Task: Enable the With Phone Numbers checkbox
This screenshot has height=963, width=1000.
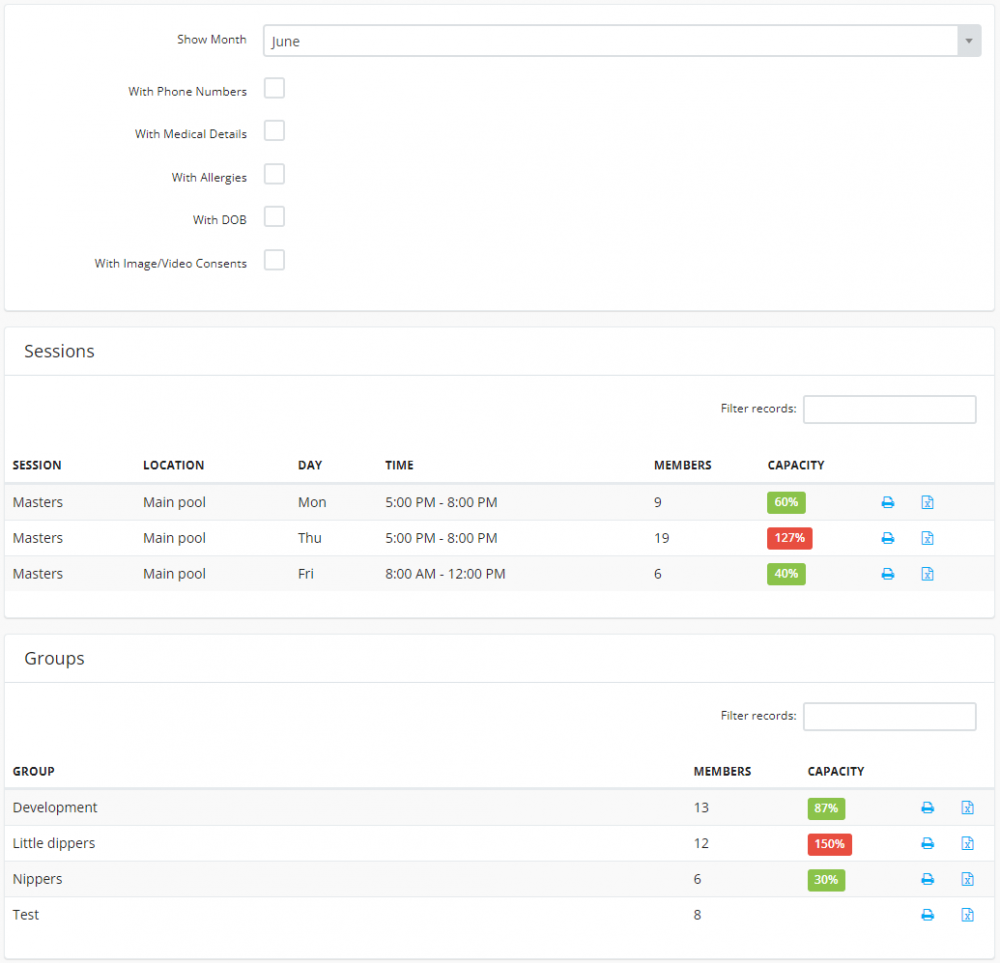Action: click(x=274, y=88)
